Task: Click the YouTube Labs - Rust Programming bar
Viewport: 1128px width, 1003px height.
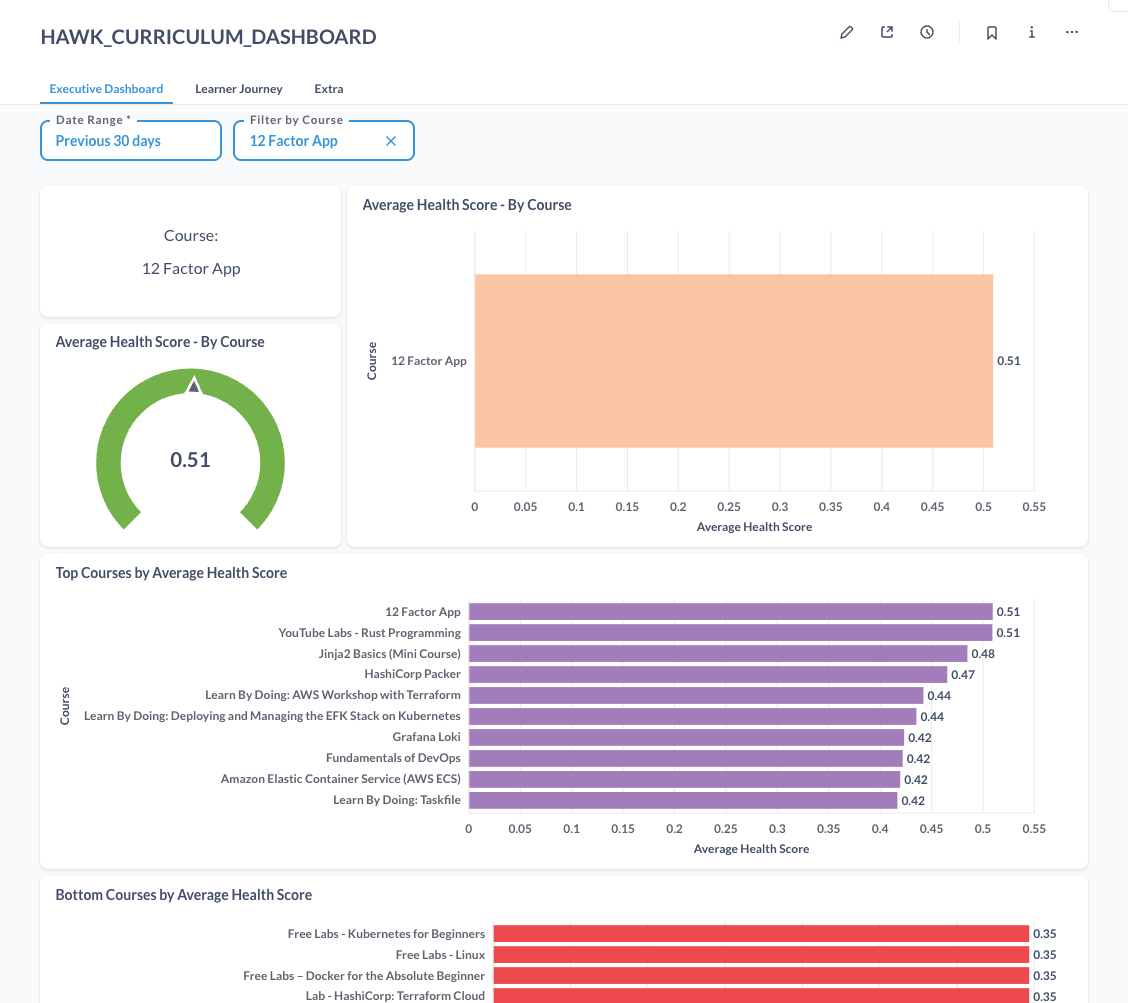Action: (730, 632)
